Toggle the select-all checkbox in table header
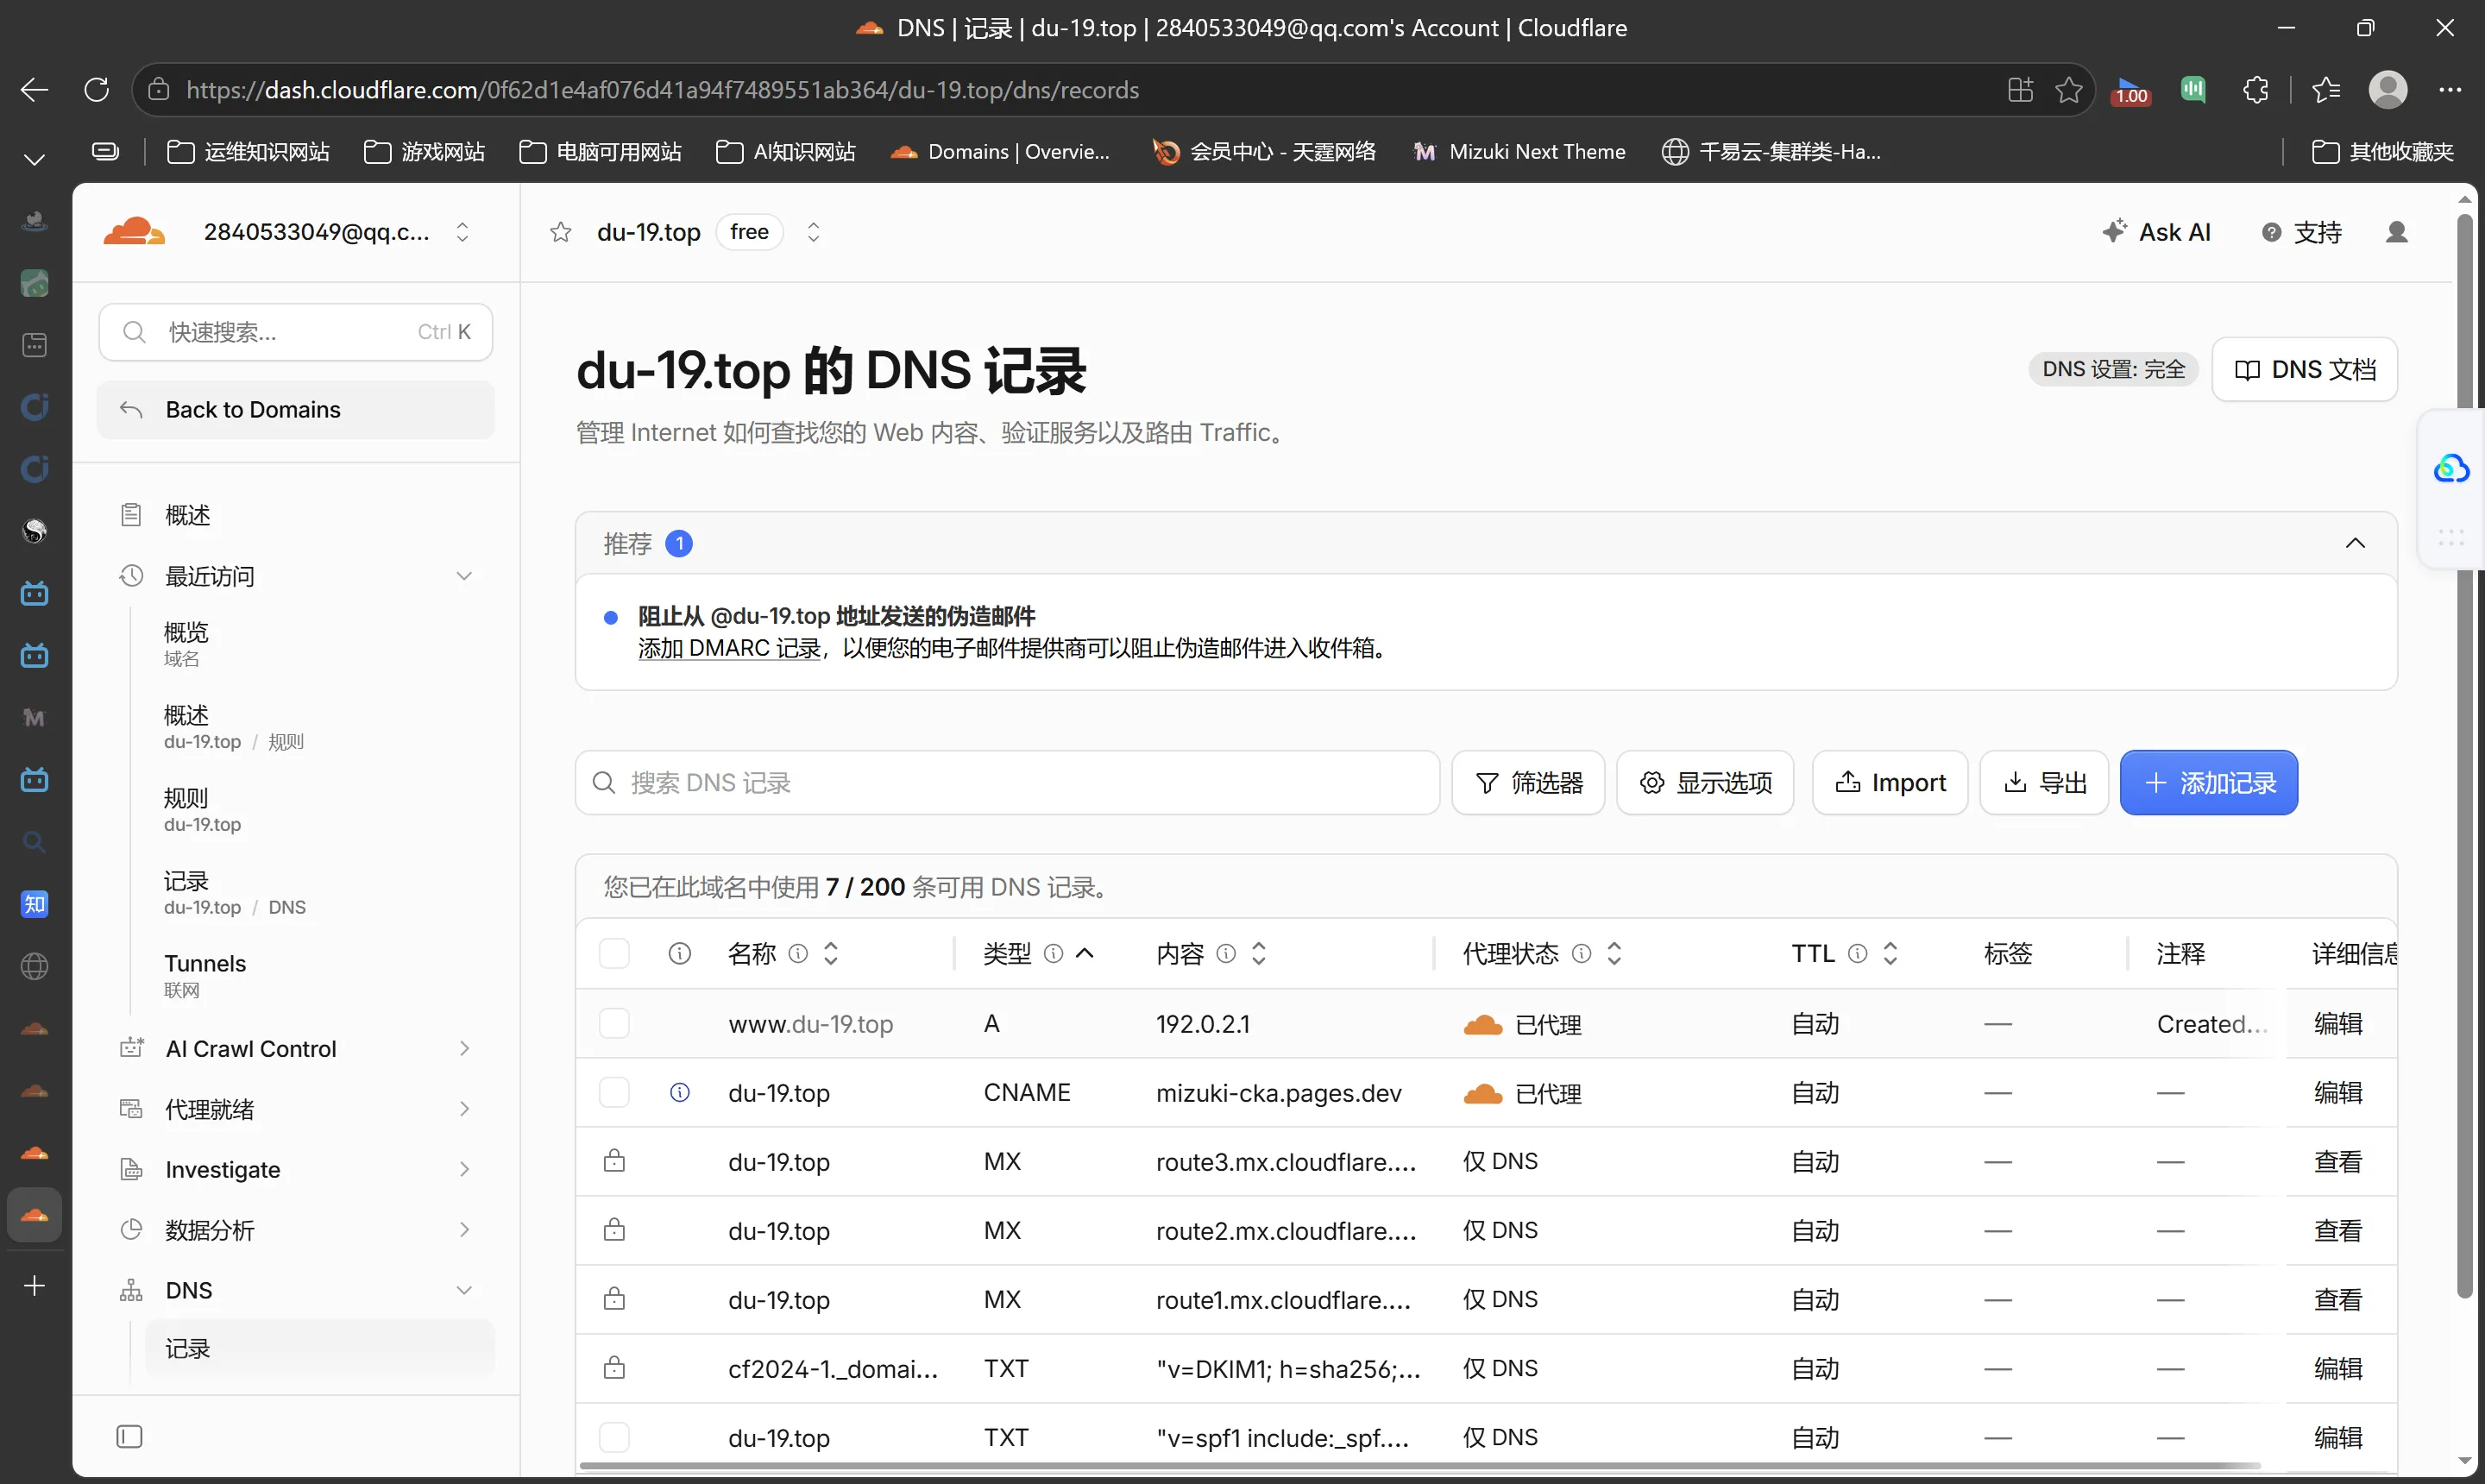The image size is (2485, 1484). pos(614,953)
